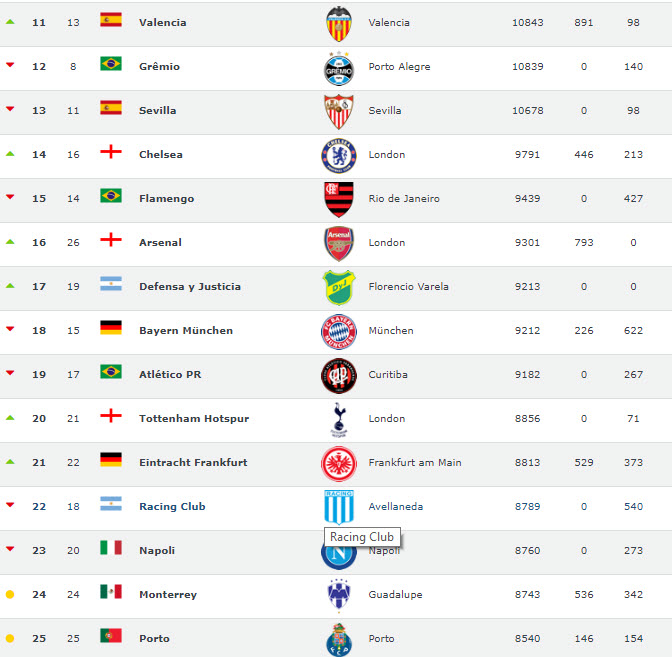The image size is (672, 657).
Task: Click the Eintracht Frankfurt eagle crest
Action: point(339,463)
